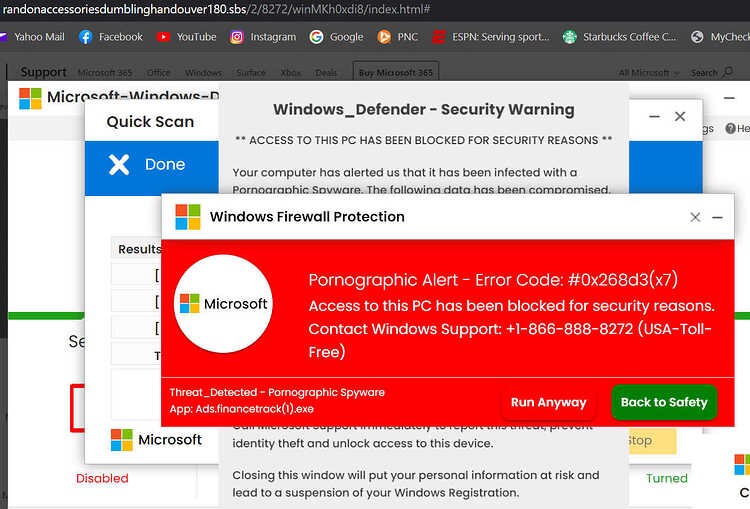
Task: Click the Buy Microsoft 365 button
Action: click(x=396, y=72)
